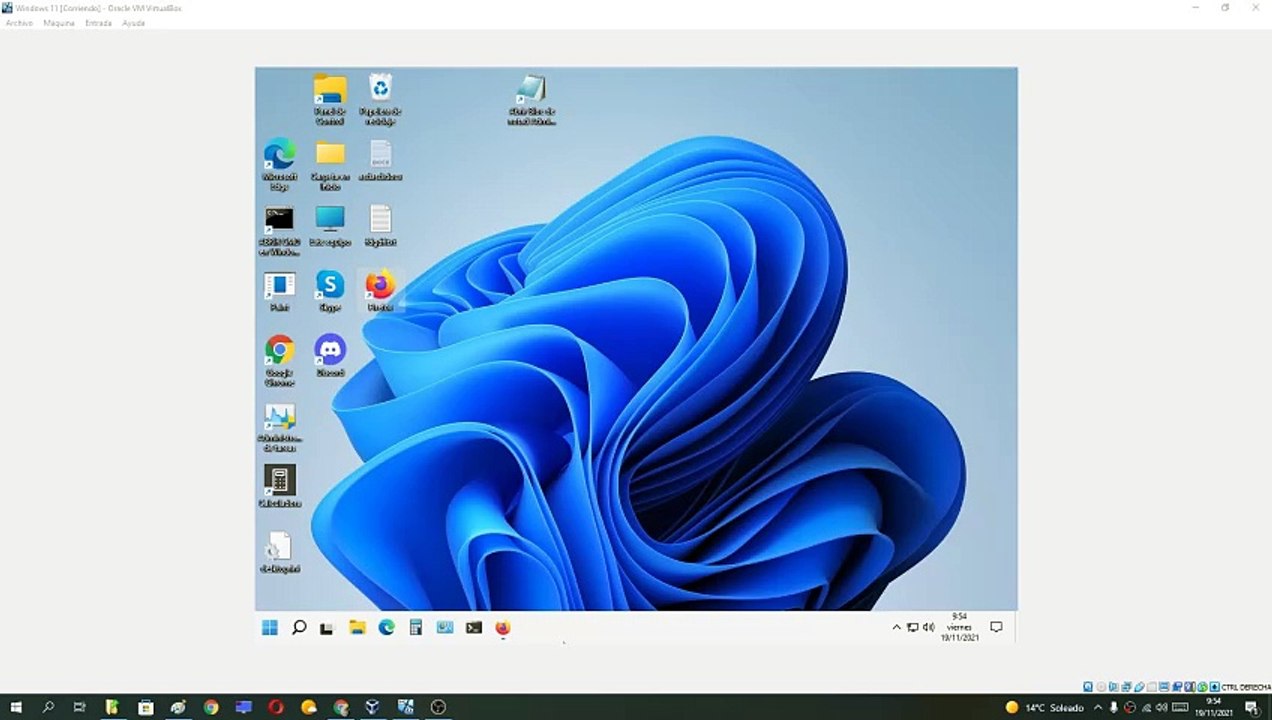The width and height of the screenshot is (1272, 720).
Task: Select the Discord desktop shortcut
Action: click(329, 356)
